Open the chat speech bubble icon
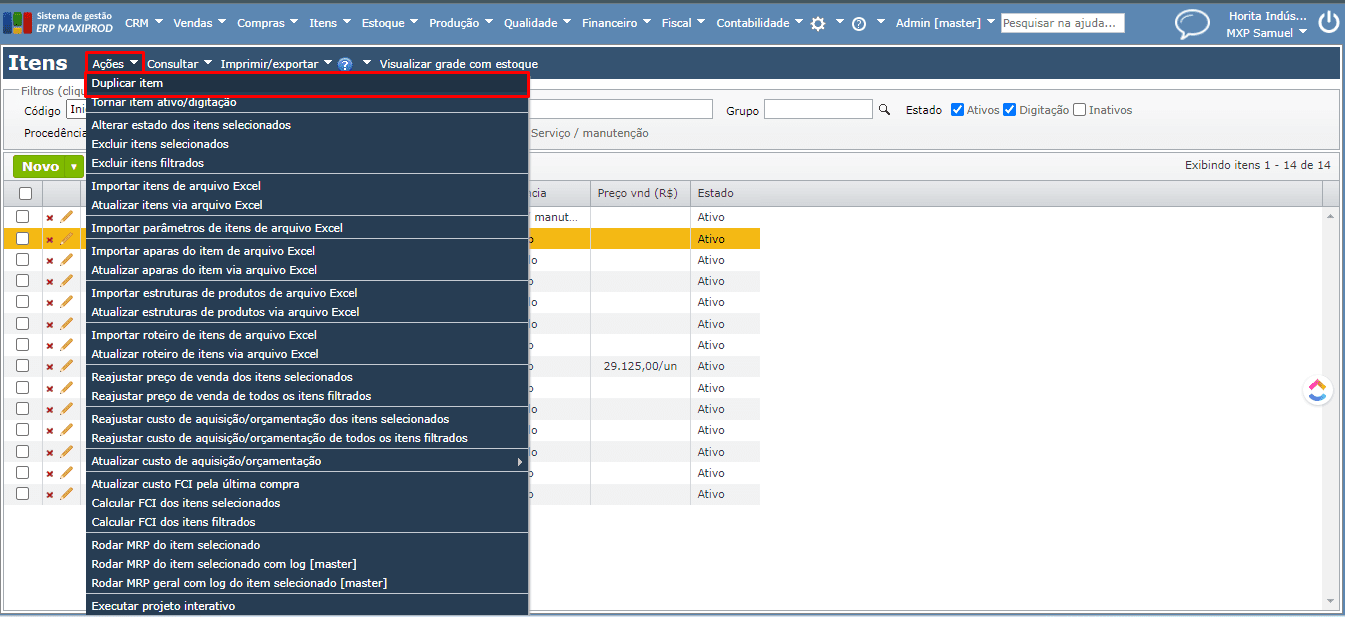 tap(1191, 23)
